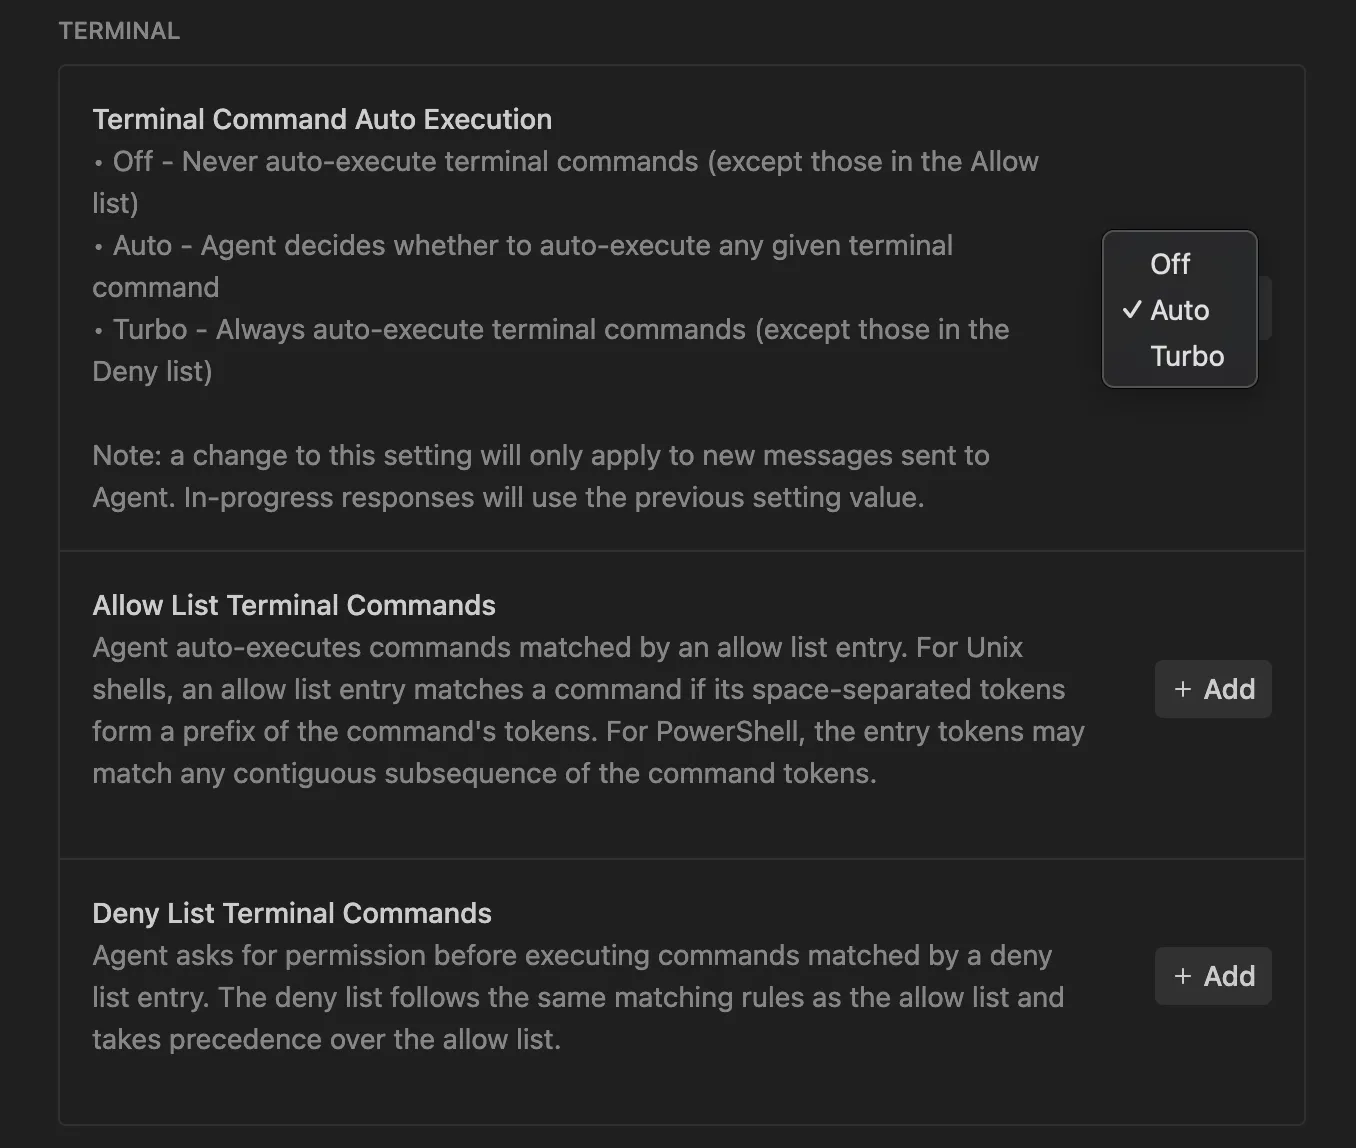Click the 'Auto - Agent decides' bullet line
This screenshot has width=1356, height=1148.
(x=532, y=245)
